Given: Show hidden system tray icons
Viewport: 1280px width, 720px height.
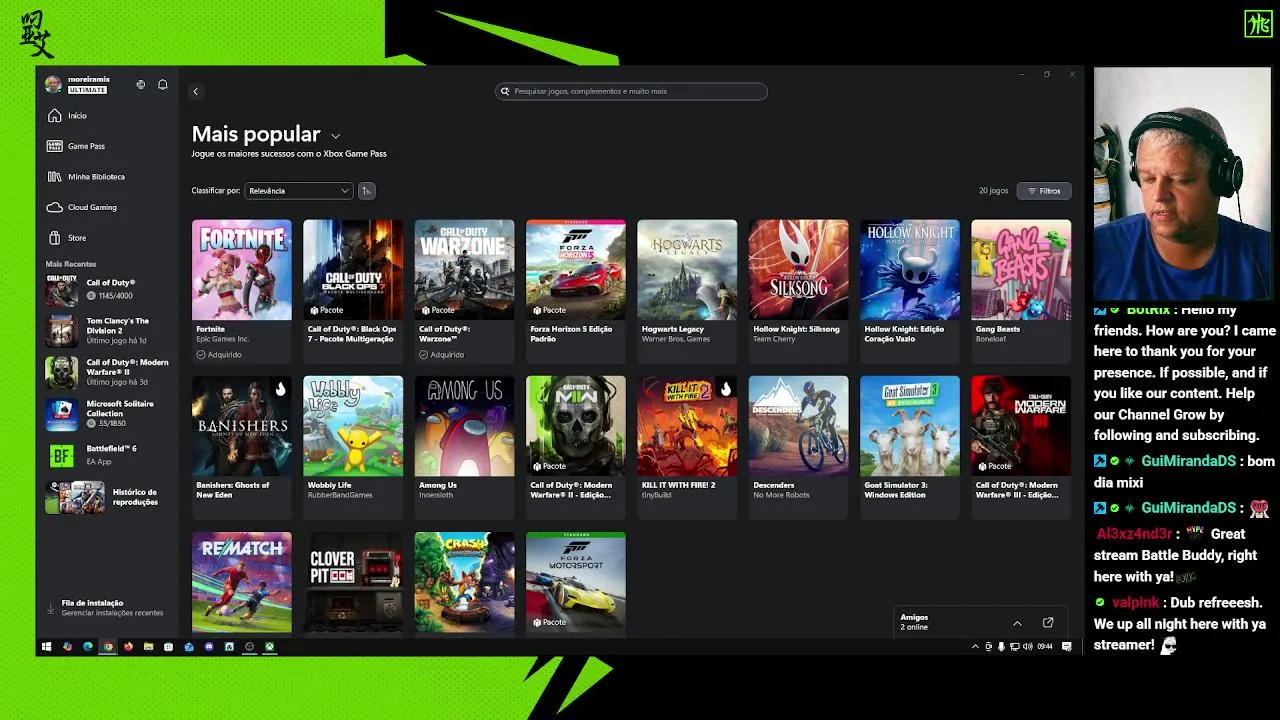Looking at the screenshot, I should pos(975,647).
